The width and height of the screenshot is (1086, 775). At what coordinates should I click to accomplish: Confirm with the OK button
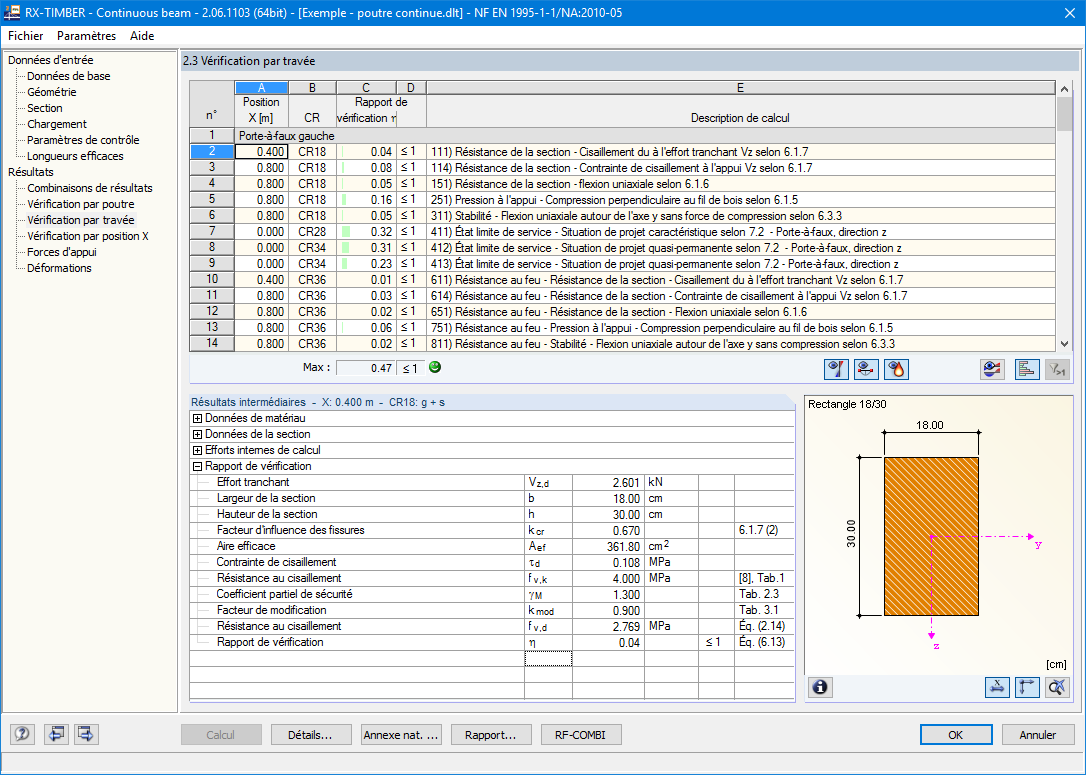[x=956, y=735]
